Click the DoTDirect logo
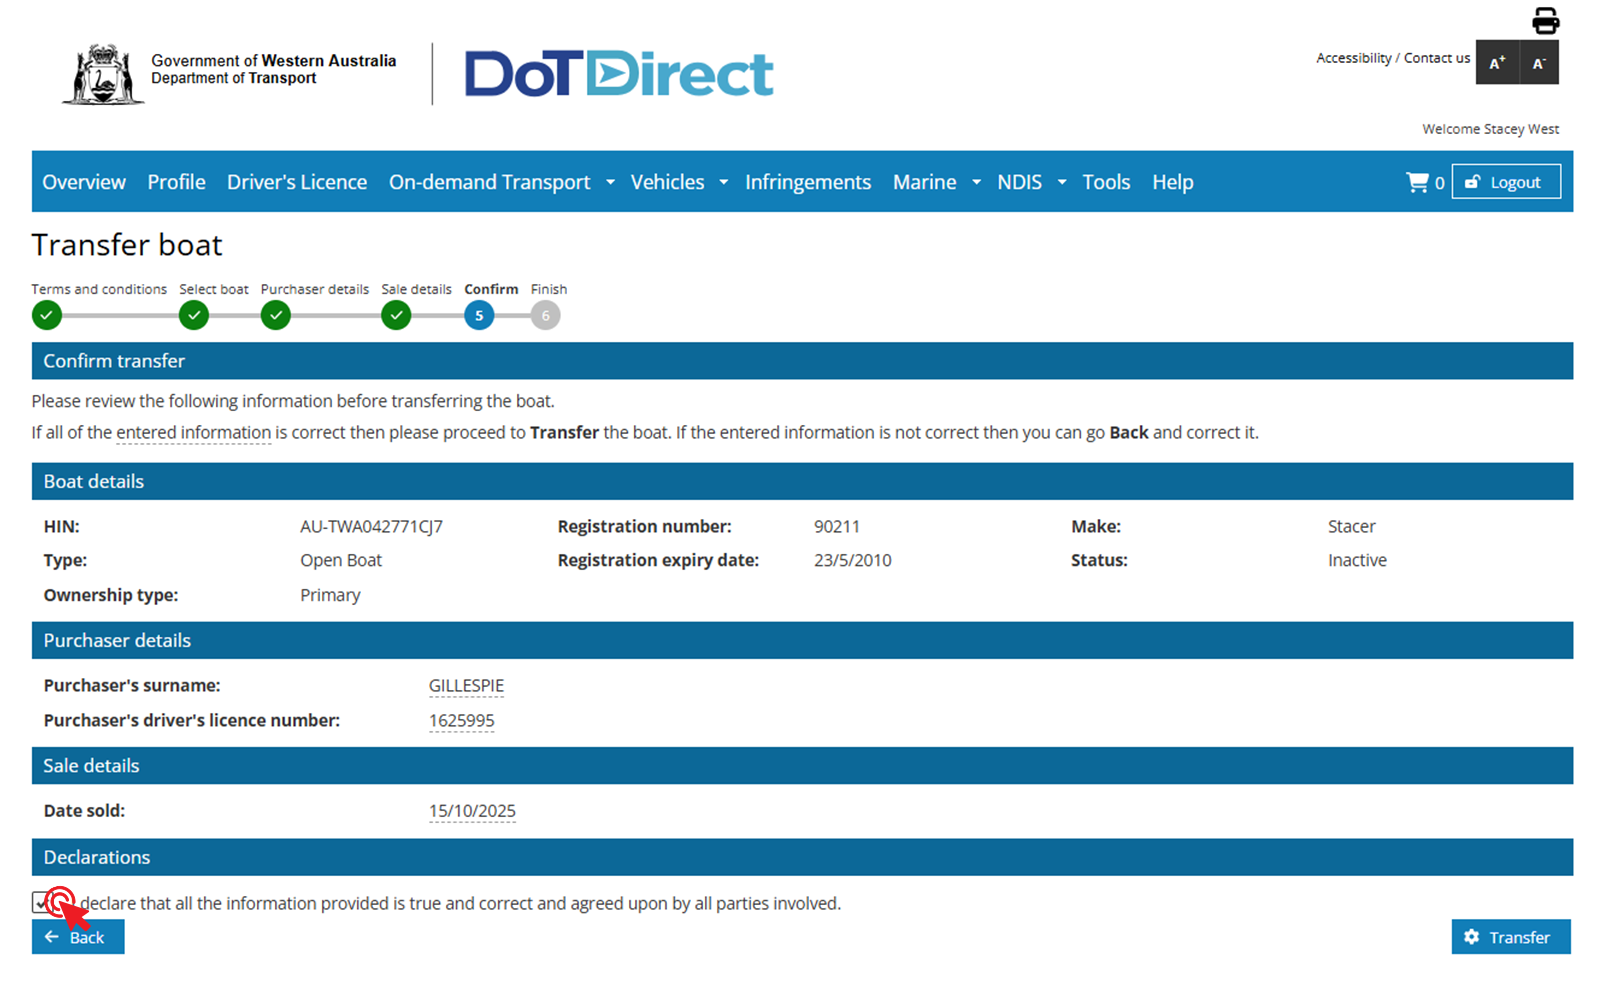Image resolution: width=1600 pixels, height=991 pixels. tap(618, 74)
